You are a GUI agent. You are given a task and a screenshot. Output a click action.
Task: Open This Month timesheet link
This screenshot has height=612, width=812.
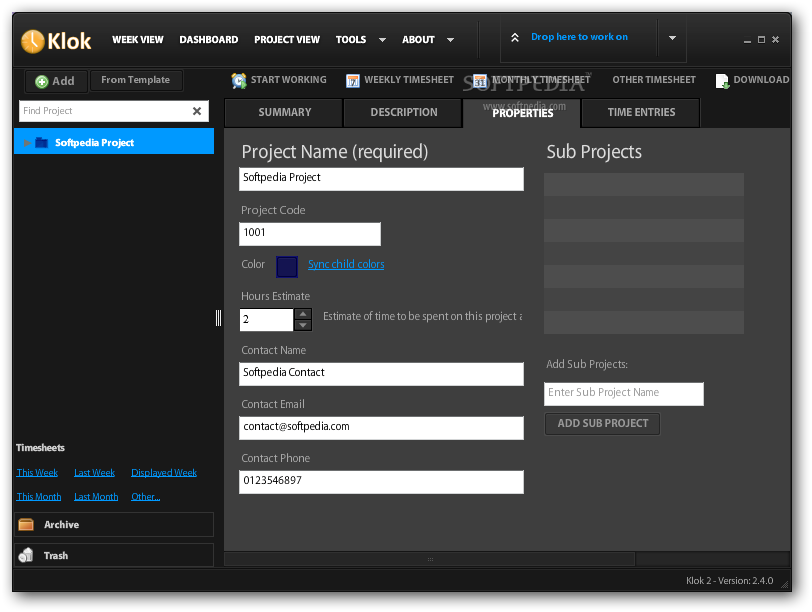click(x=39, y=497)
